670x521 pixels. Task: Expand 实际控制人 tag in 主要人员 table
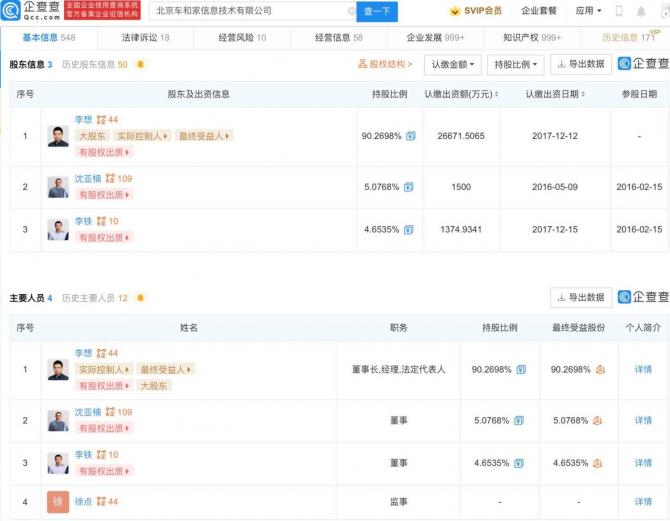tap(104, 369)
